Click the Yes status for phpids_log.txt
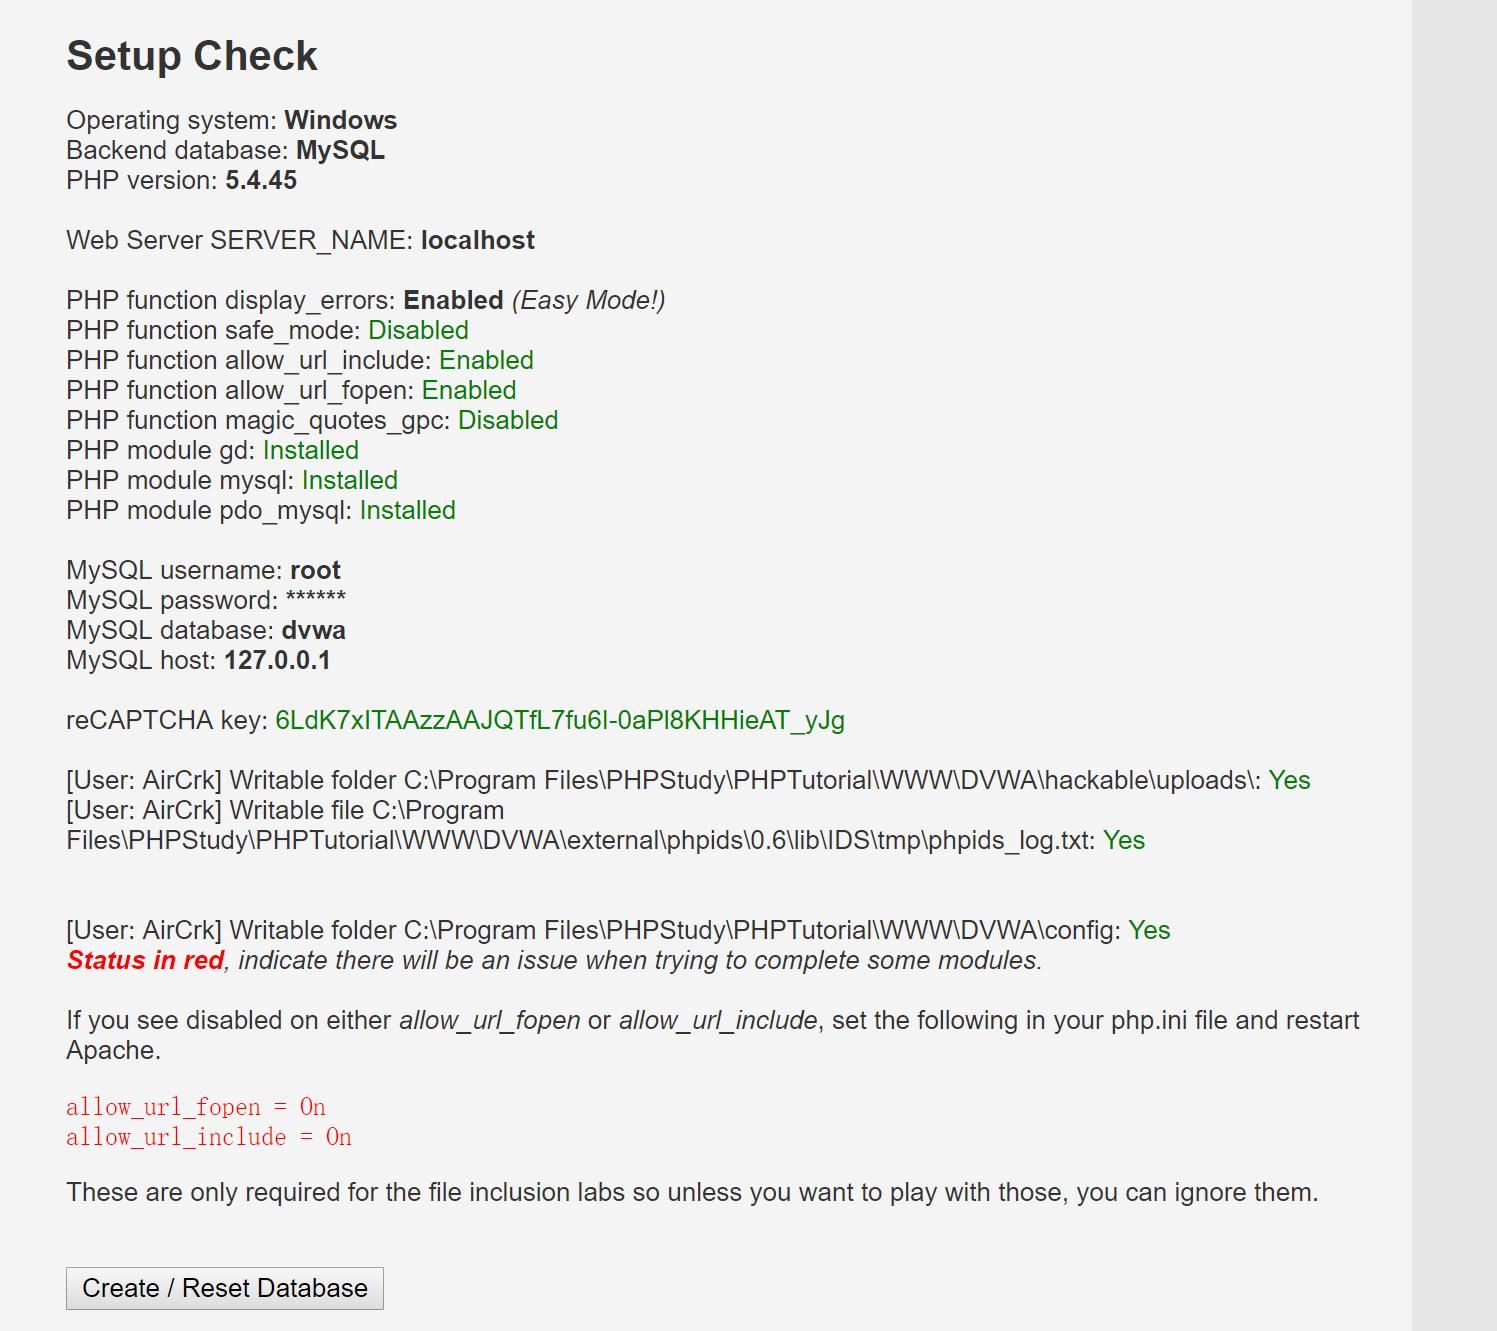The image size is (1497, 1331). (1124, 840)
